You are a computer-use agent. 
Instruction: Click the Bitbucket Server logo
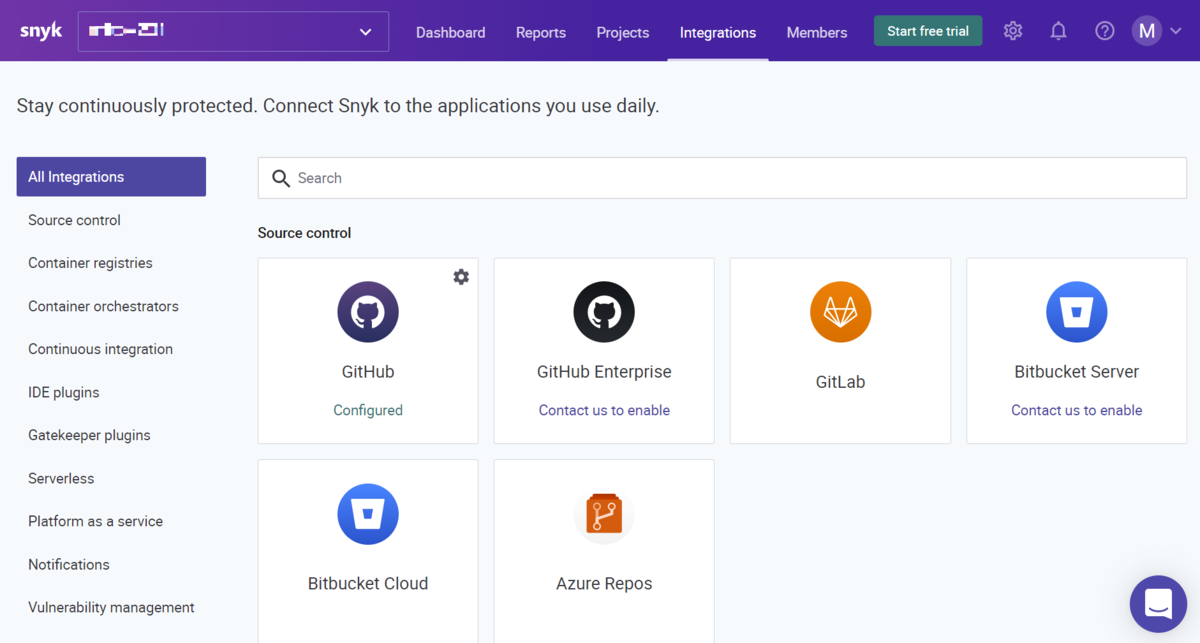tap(1076, 312)
